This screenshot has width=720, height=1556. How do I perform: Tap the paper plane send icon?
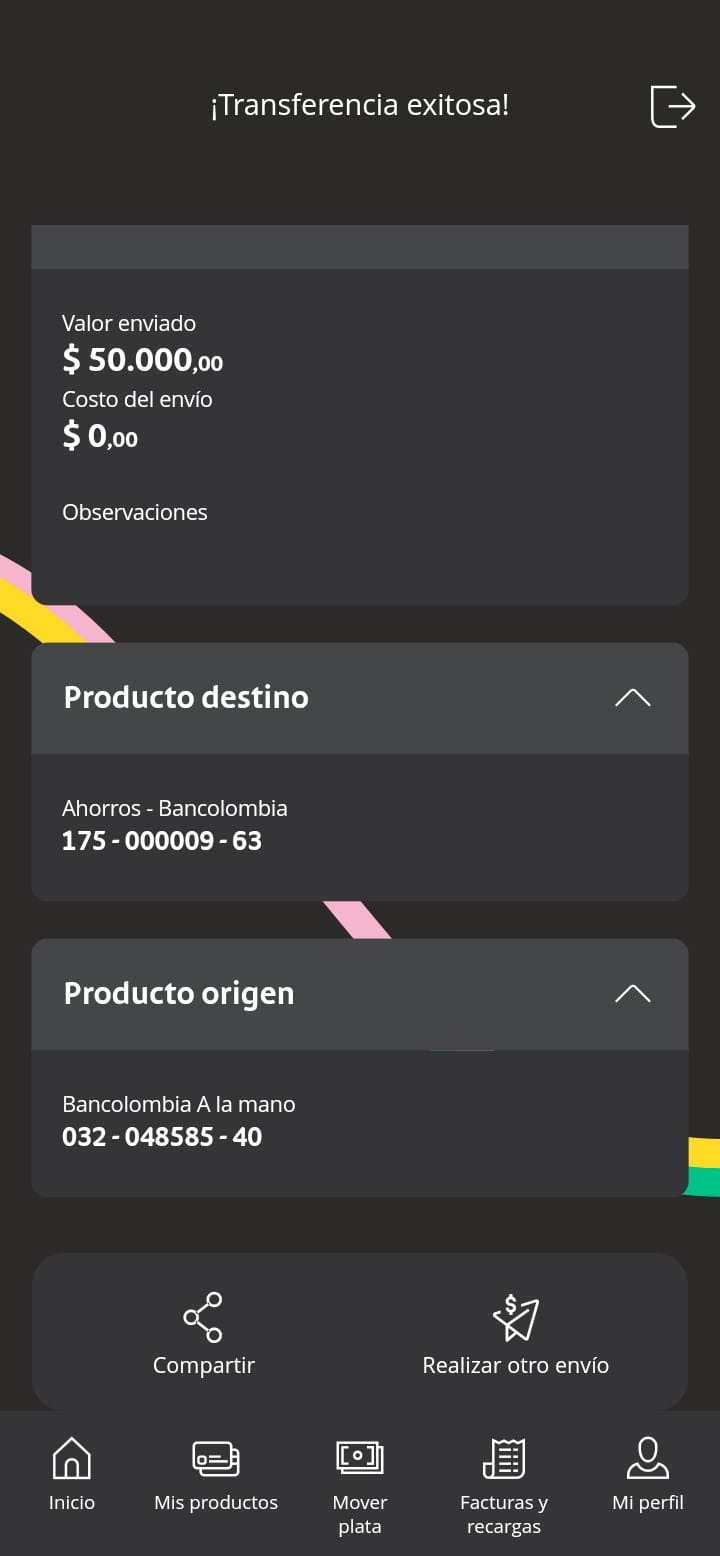pyautogui.click(x=516, y=1317)
